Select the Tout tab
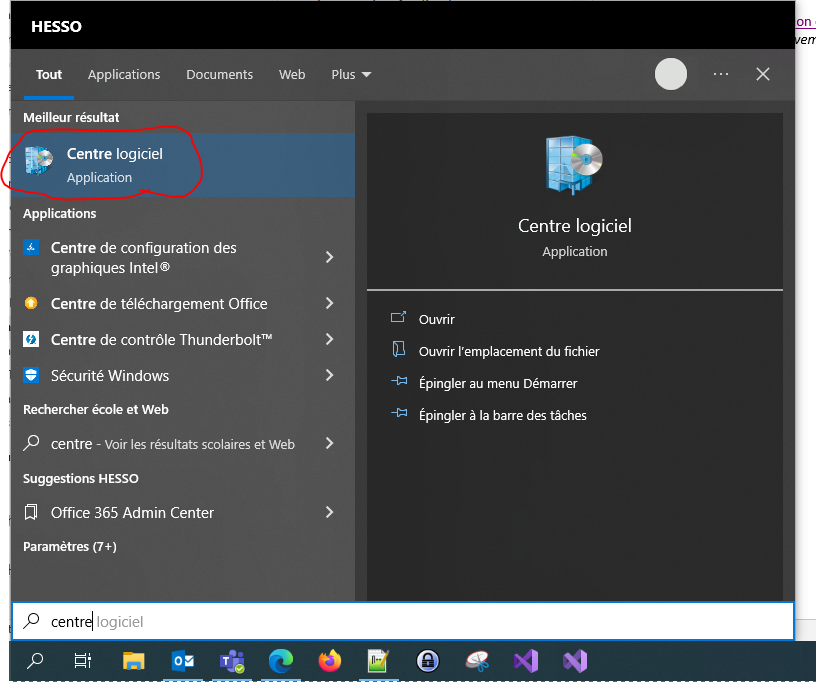The width and height of the screenshot is (816, 700). [x=49, y=74]
